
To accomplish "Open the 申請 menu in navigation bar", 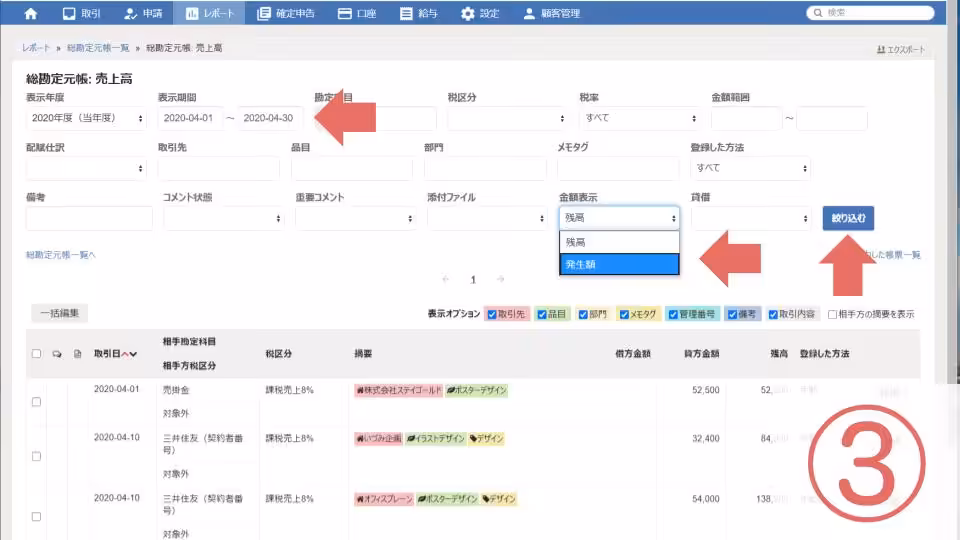I will click(x=145, y=14).
